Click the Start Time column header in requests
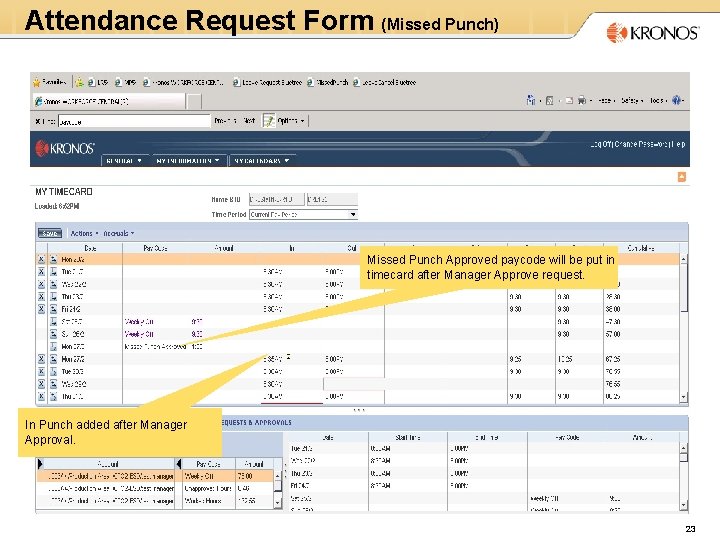 click(x=408, y=438)
